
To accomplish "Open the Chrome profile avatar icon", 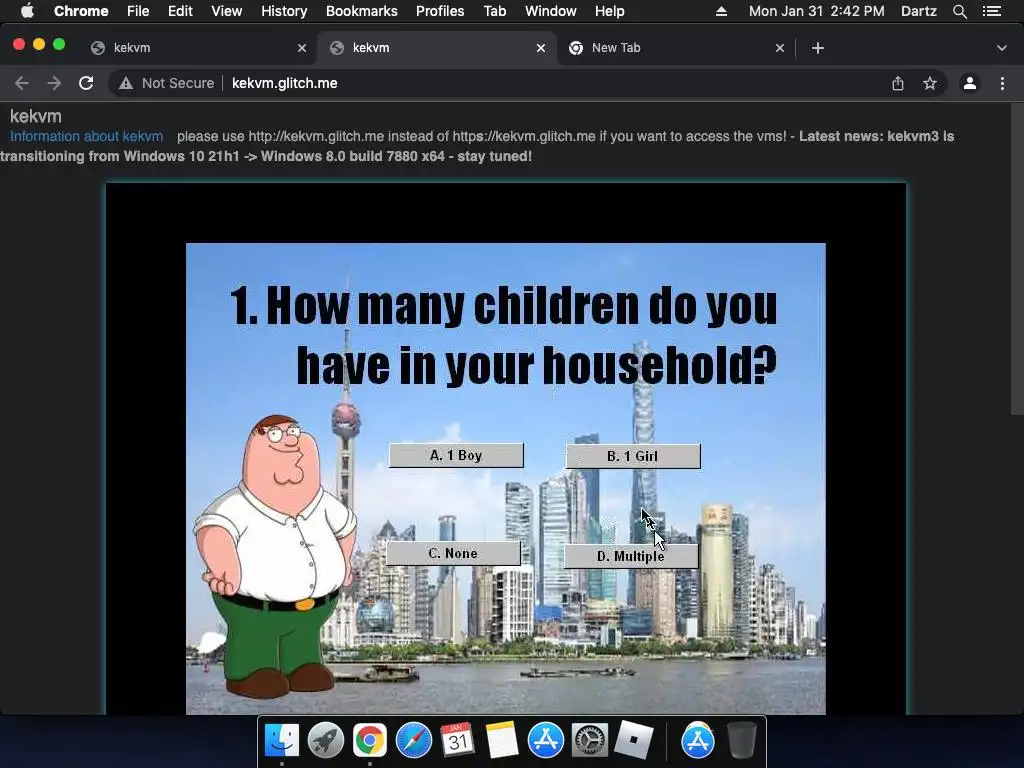I will point(970,83).
